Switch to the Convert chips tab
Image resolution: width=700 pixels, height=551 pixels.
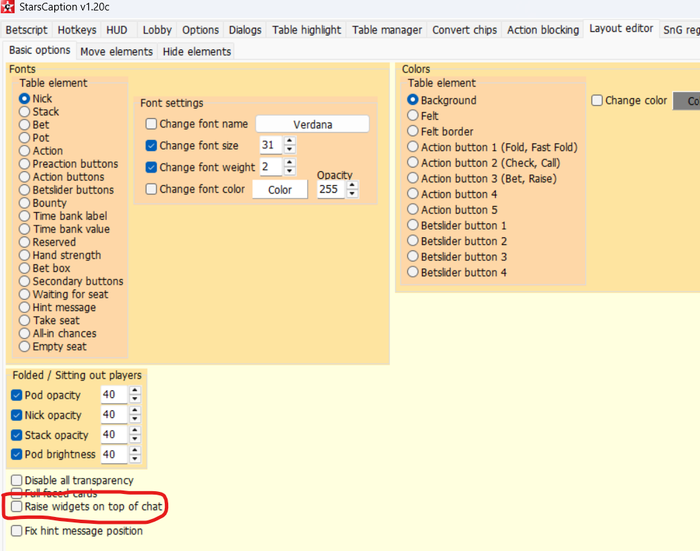tap(464, 30)
